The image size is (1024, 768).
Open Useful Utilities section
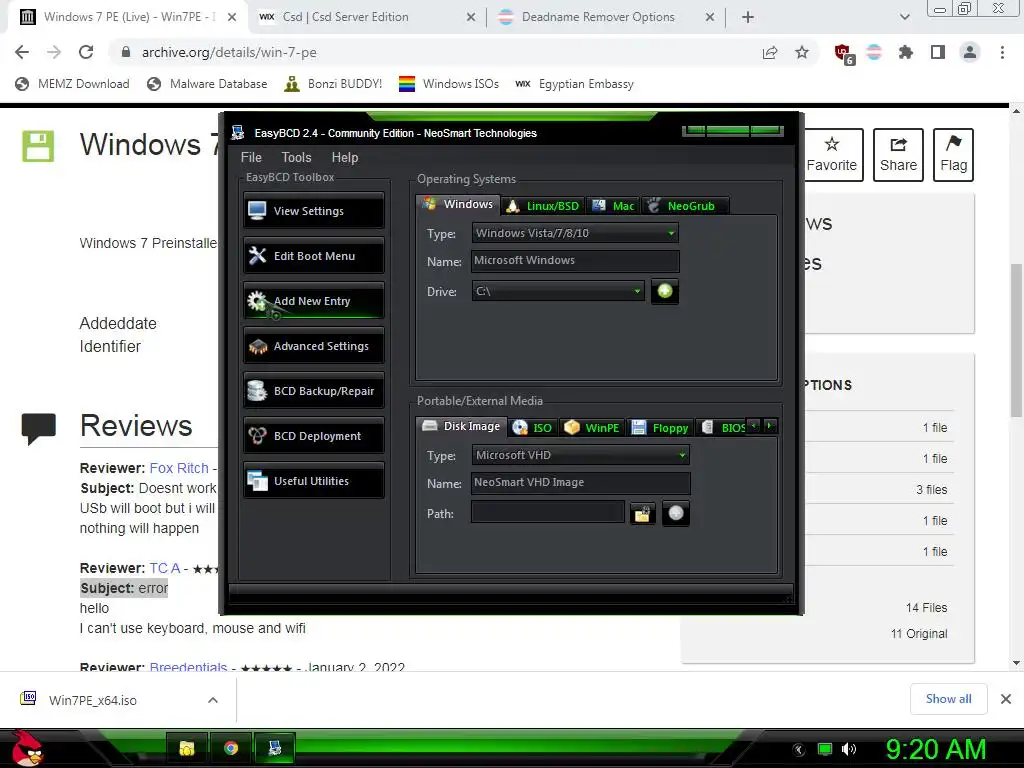[x=313, y=481]
